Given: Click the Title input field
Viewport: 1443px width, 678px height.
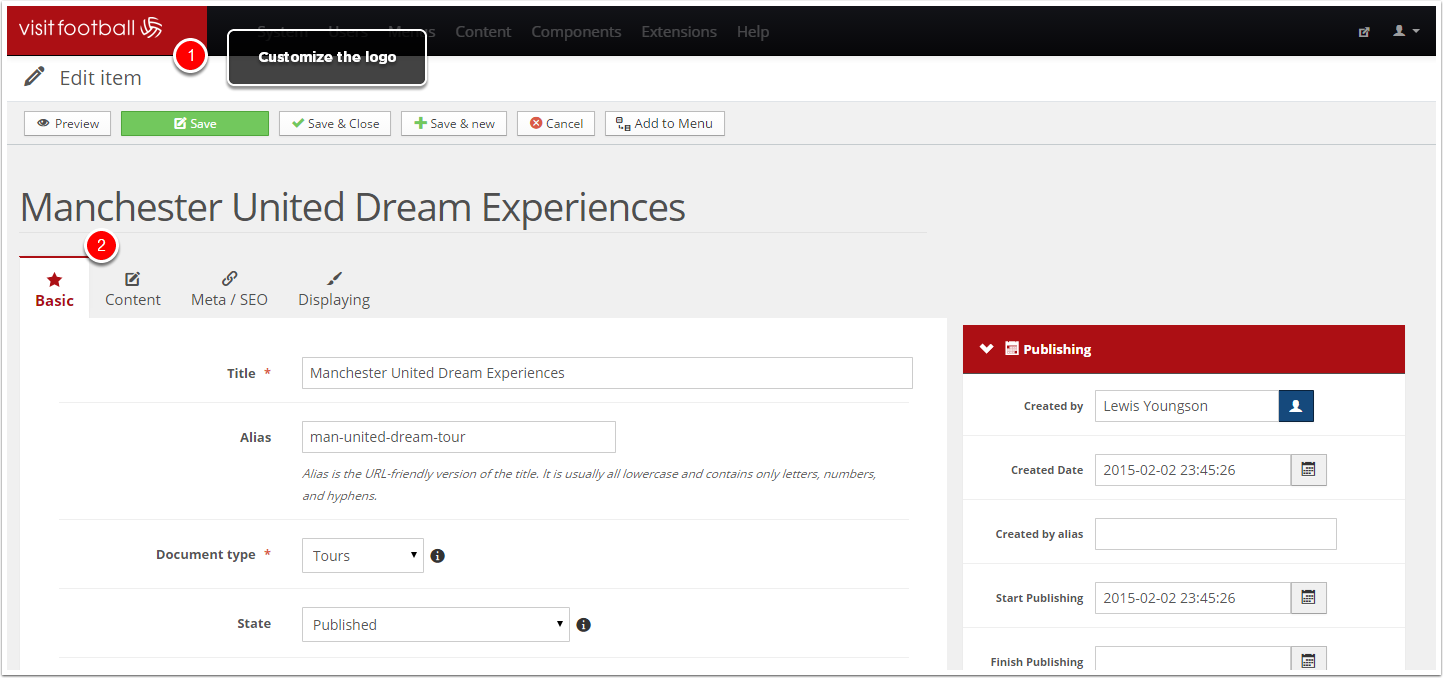Looking at the screenshot, I should click(607, 373).
